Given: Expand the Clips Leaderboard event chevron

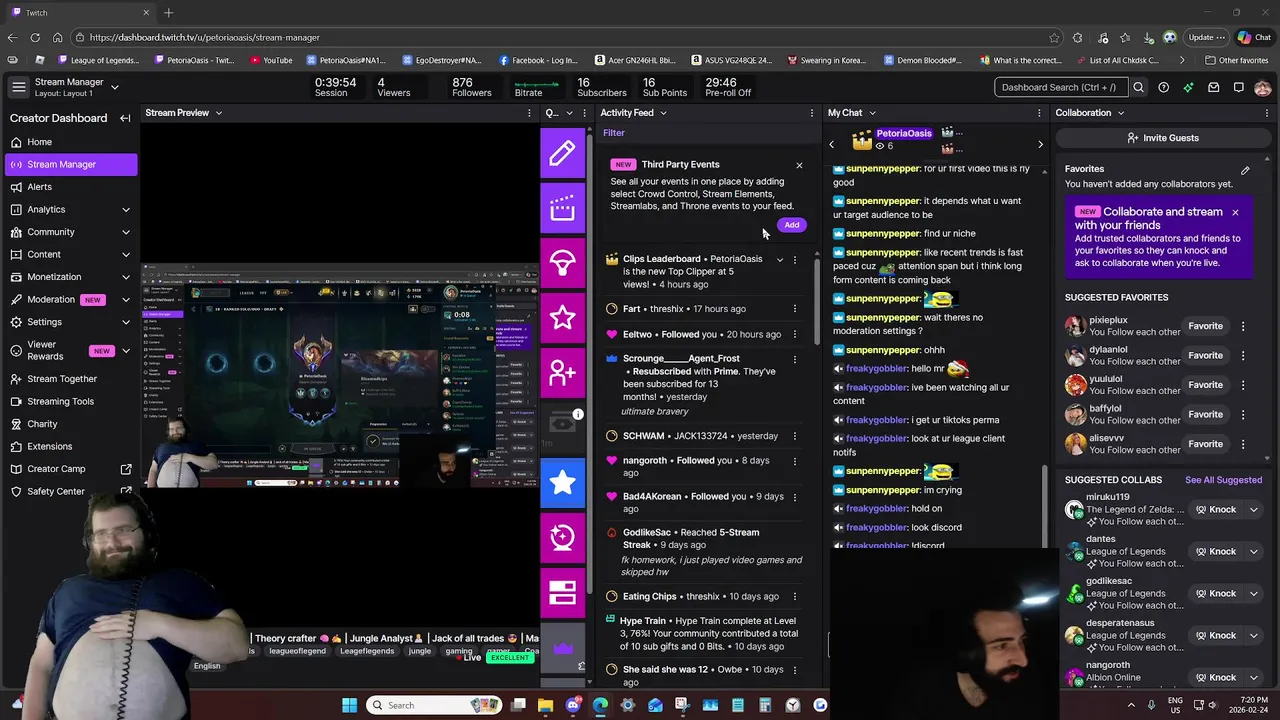Looking at the screenshot, I should 780,260.
